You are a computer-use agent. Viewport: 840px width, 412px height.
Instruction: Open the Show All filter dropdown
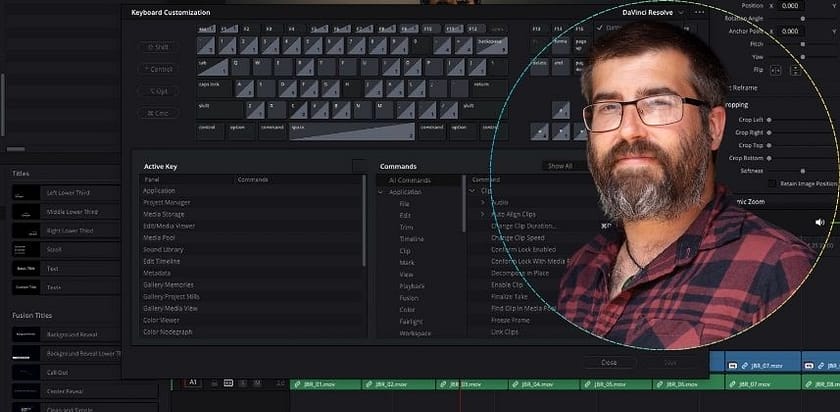[564, 166]
